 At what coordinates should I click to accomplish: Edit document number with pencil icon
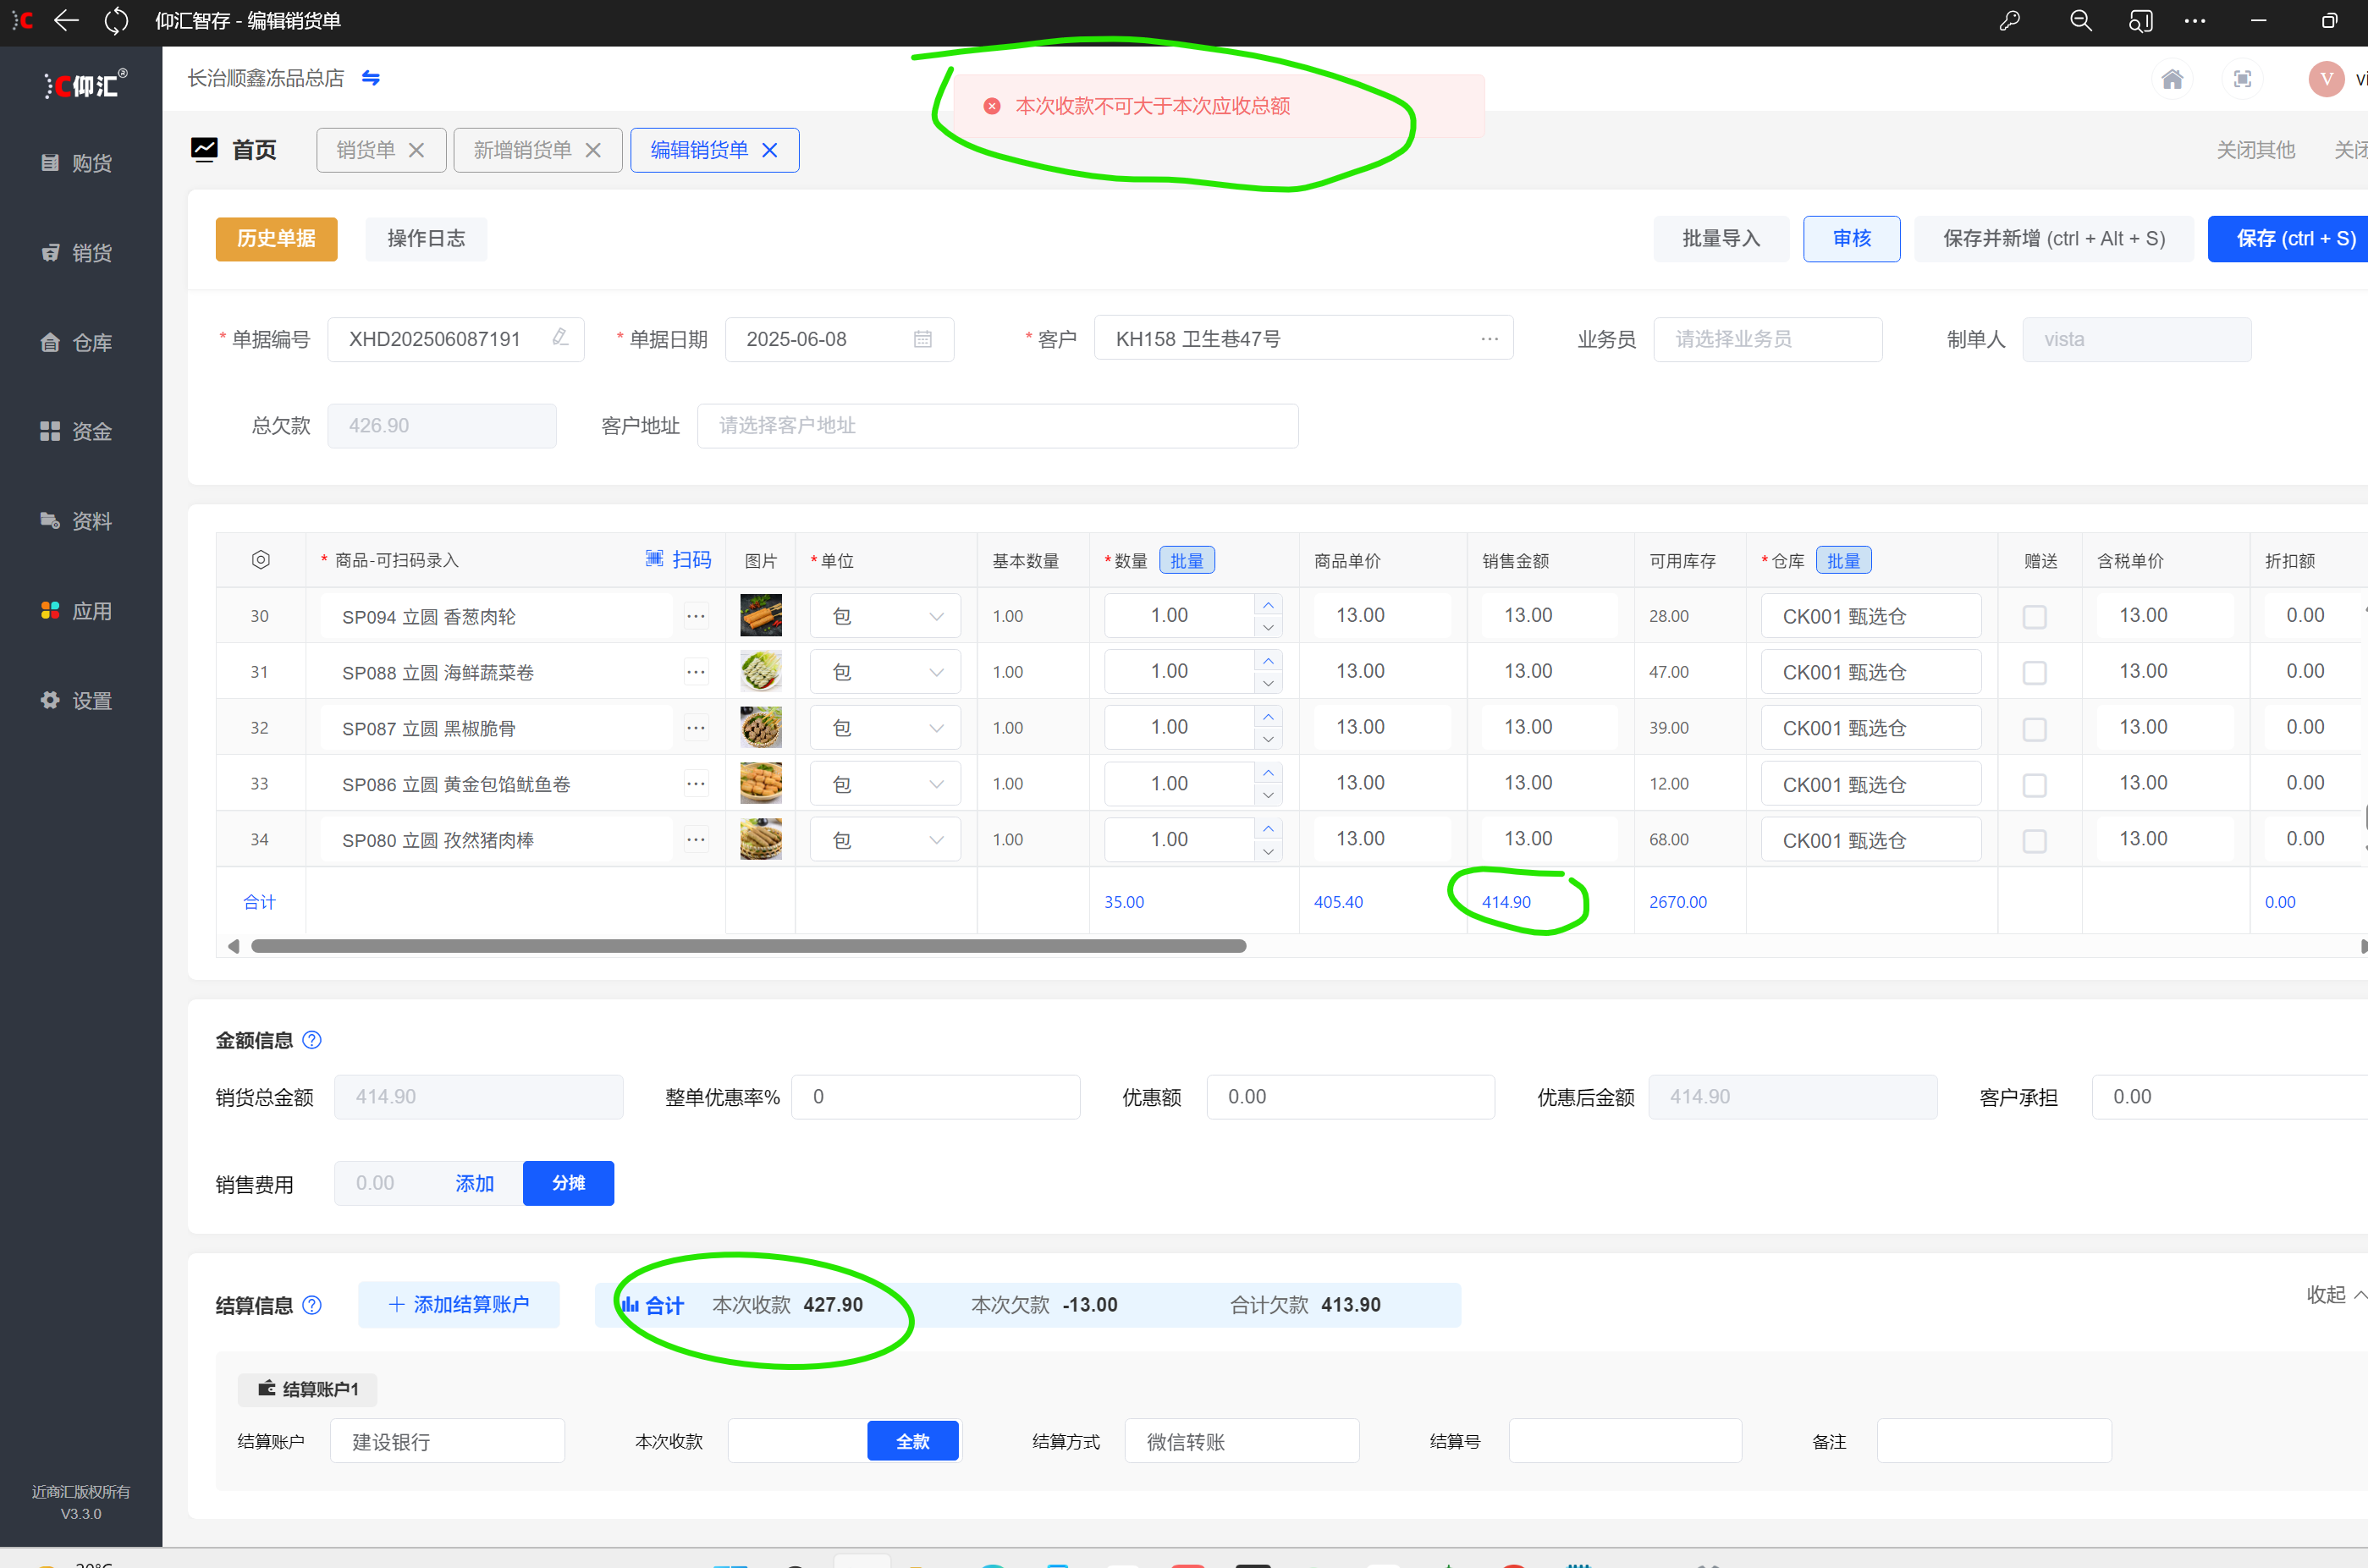pos(560,338)
